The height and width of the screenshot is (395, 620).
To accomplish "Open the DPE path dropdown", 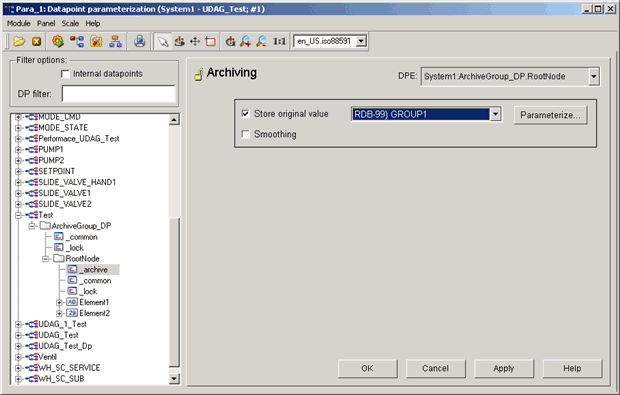I will (594, 77).
